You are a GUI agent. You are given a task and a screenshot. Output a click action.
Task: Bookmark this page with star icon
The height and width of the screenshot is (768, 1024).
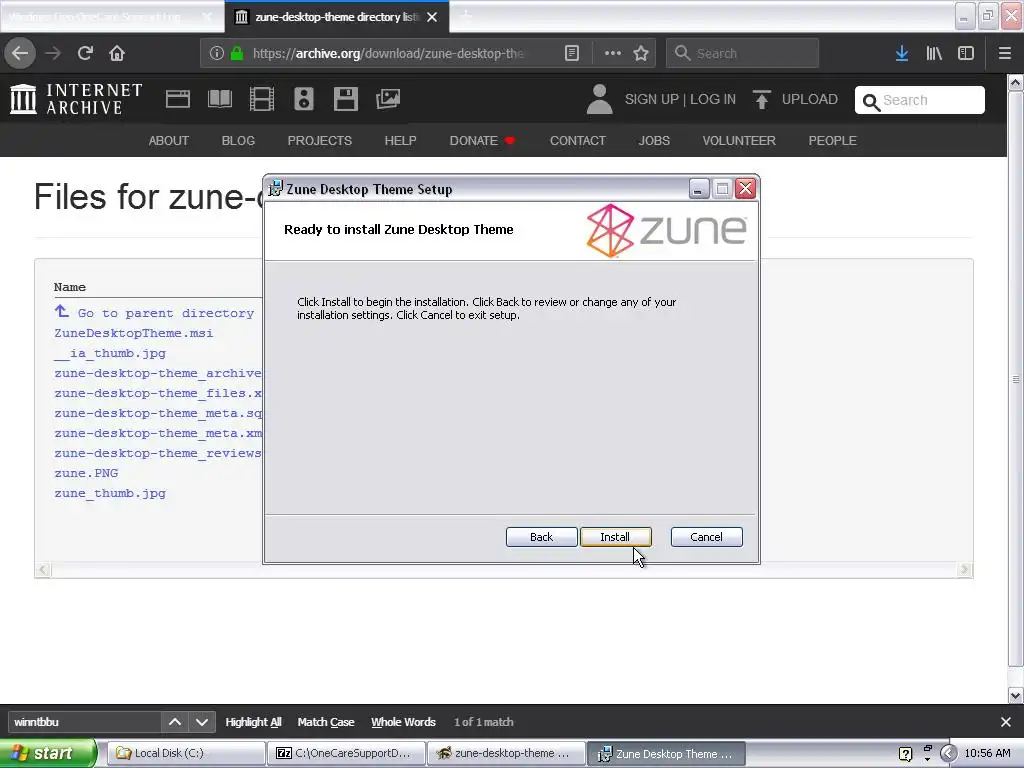[x=641, y=53]
